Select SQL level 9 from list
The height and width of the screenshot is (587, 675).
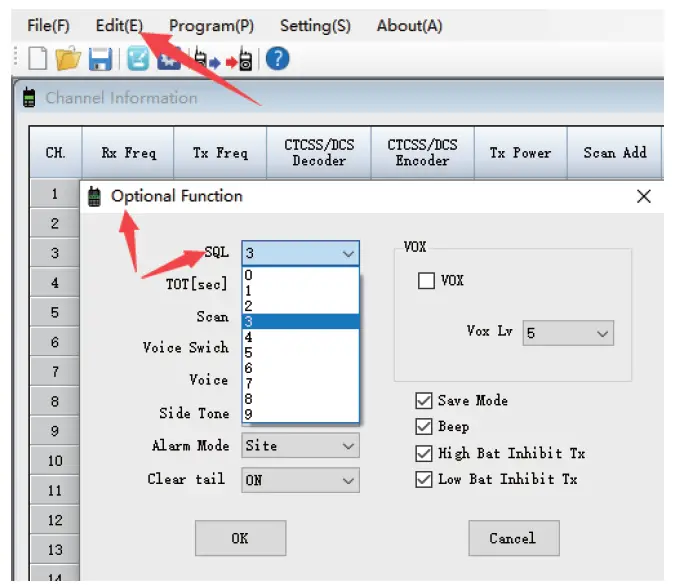(300, 414)
